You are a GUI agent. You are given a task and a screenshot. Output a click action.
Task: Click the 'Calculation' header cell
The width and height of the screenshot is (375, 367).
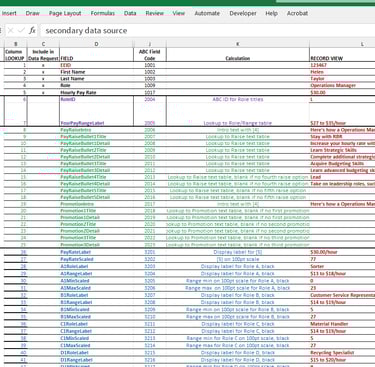(x=238, y=55)
